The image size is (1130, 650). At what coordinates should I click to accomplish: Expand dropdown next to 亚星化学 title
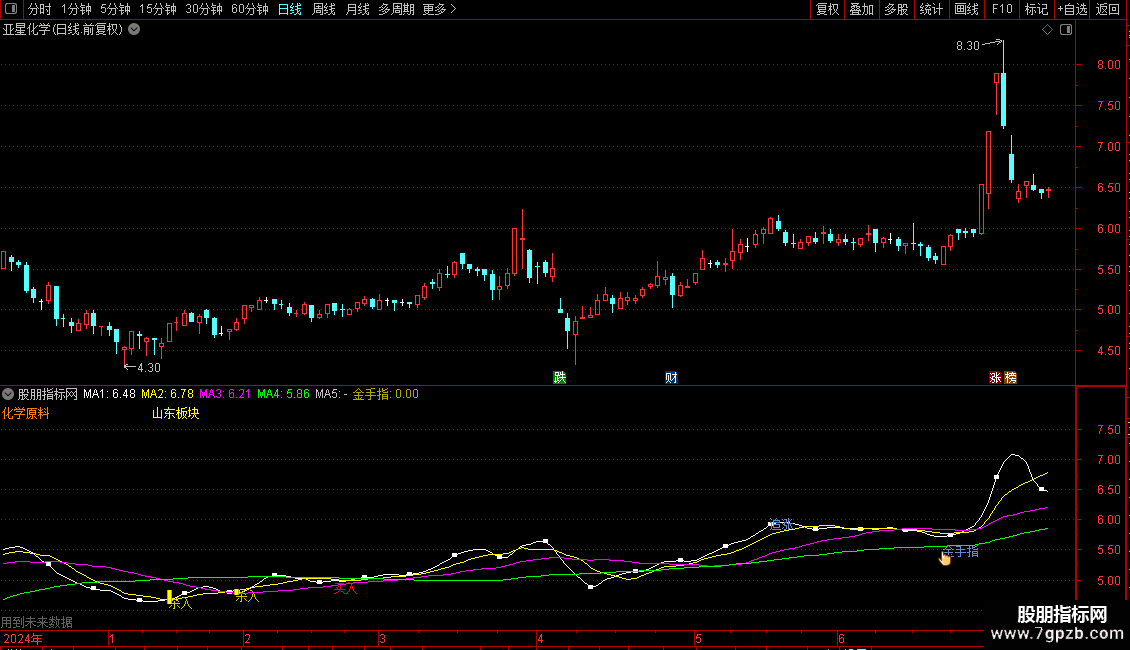pos(134,30)
